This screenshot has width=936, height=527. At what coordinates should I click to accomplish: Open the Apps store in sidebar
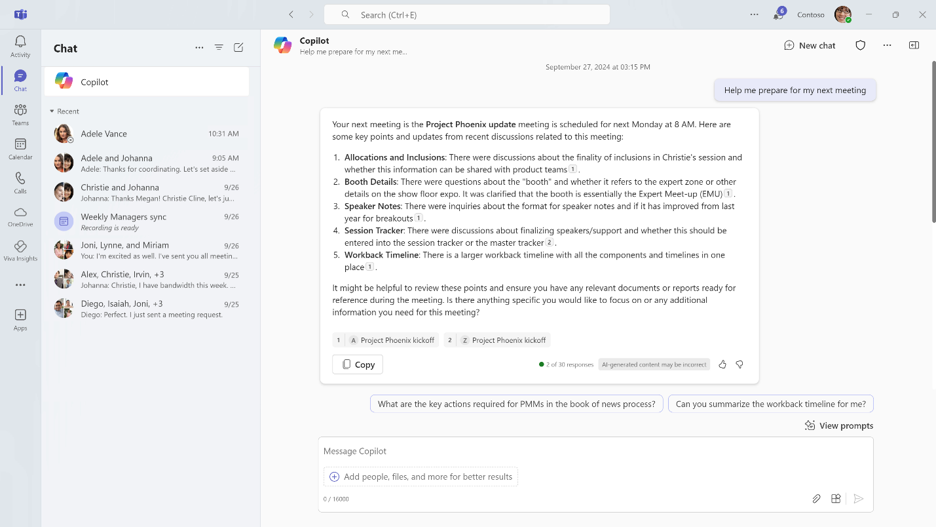coord(20,319)
